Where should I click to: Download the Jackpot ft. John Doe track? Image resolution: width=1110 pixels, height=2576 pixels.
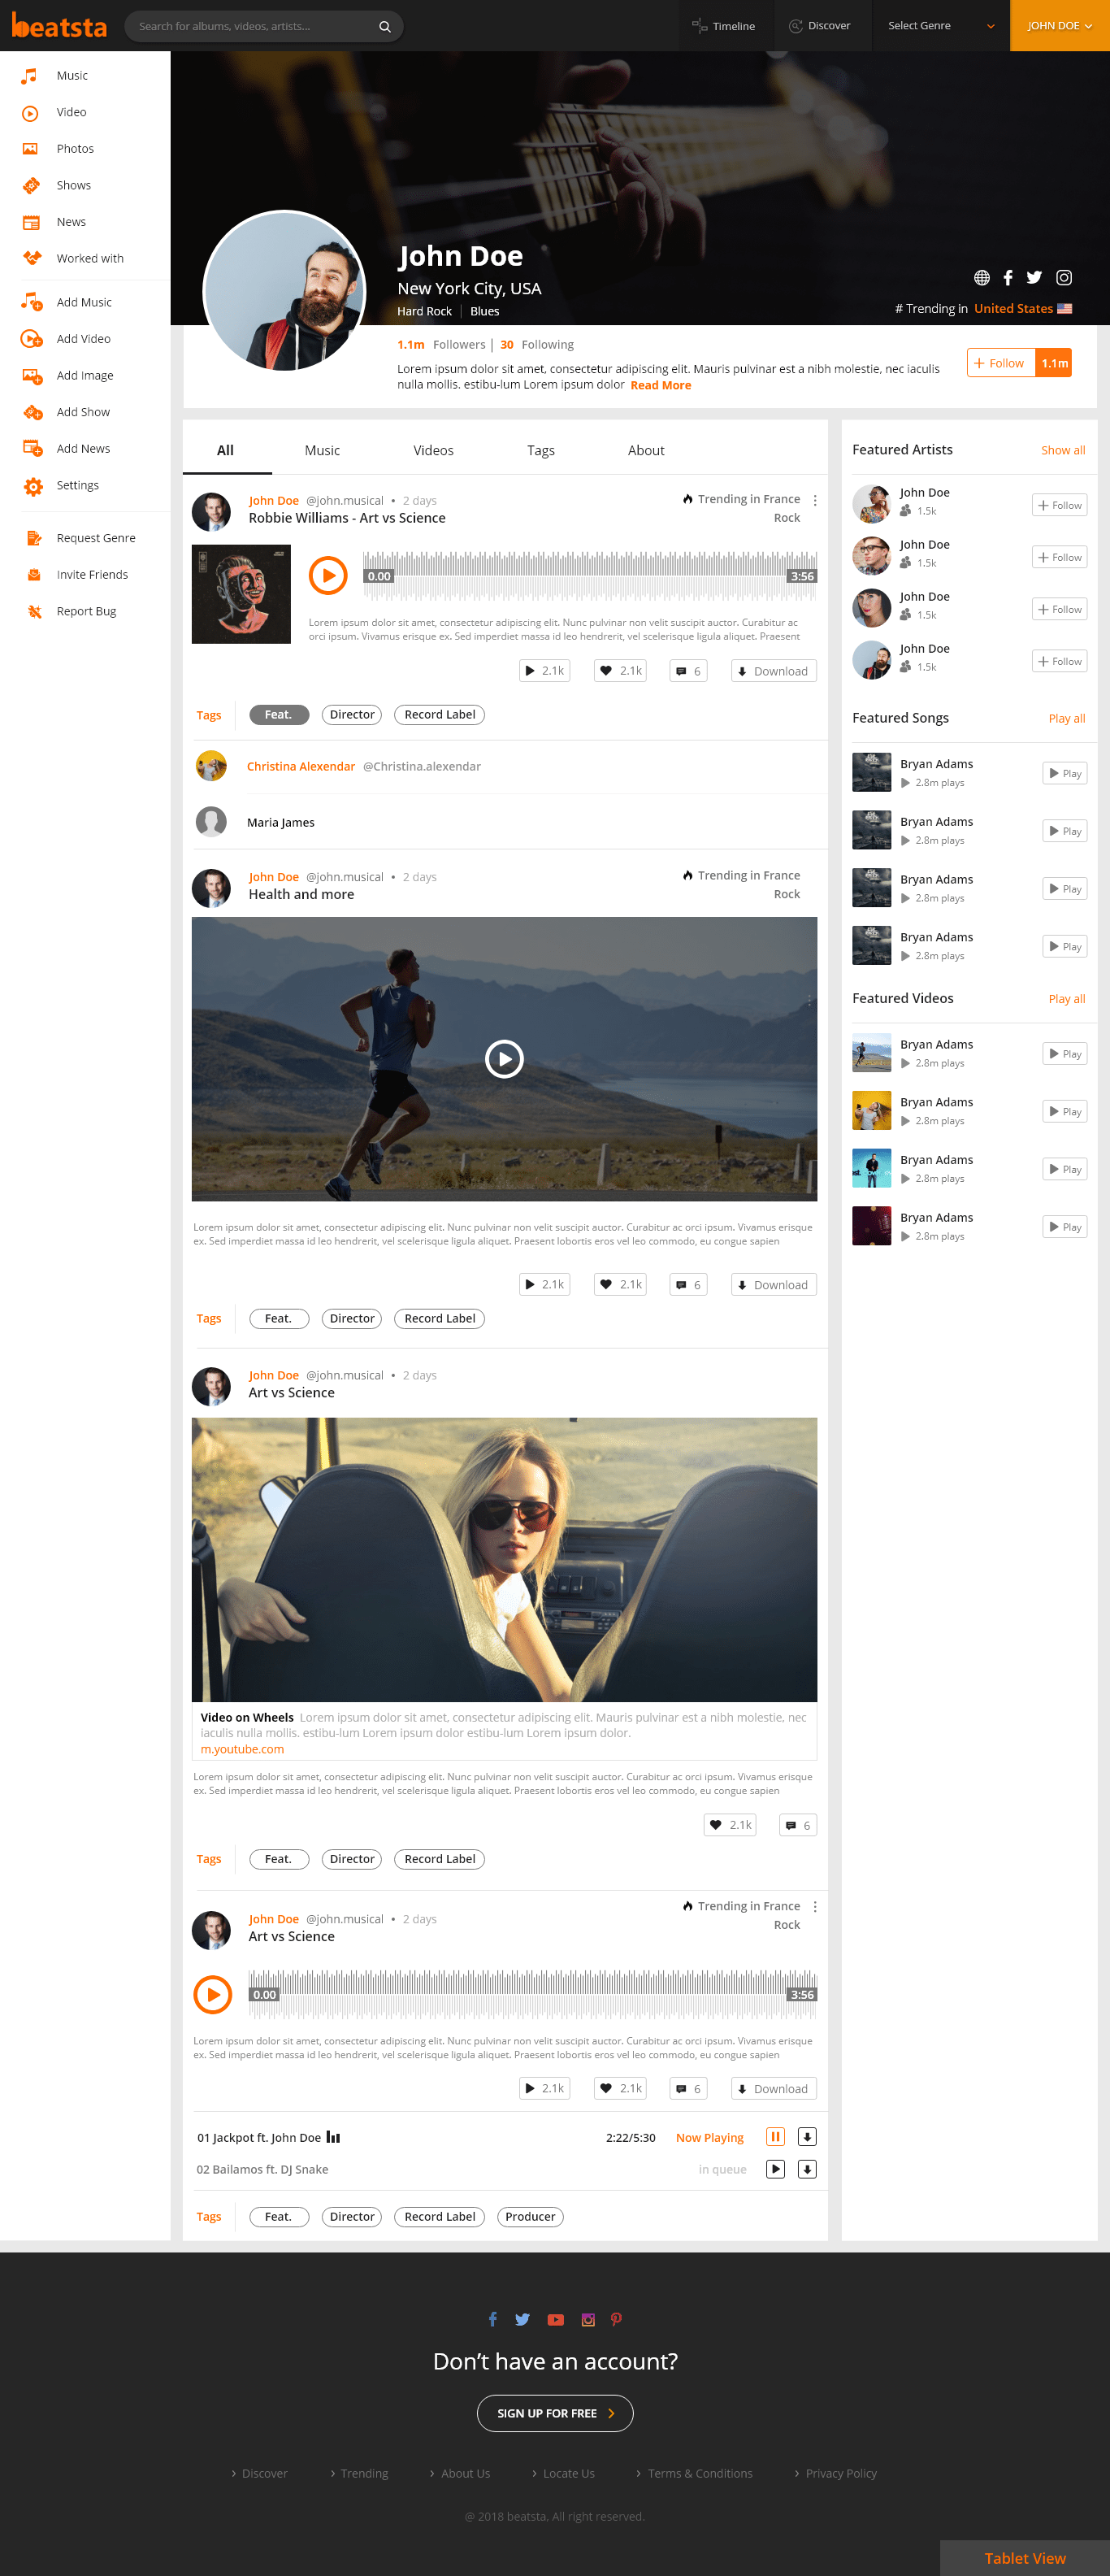[x=807, y=2137]
